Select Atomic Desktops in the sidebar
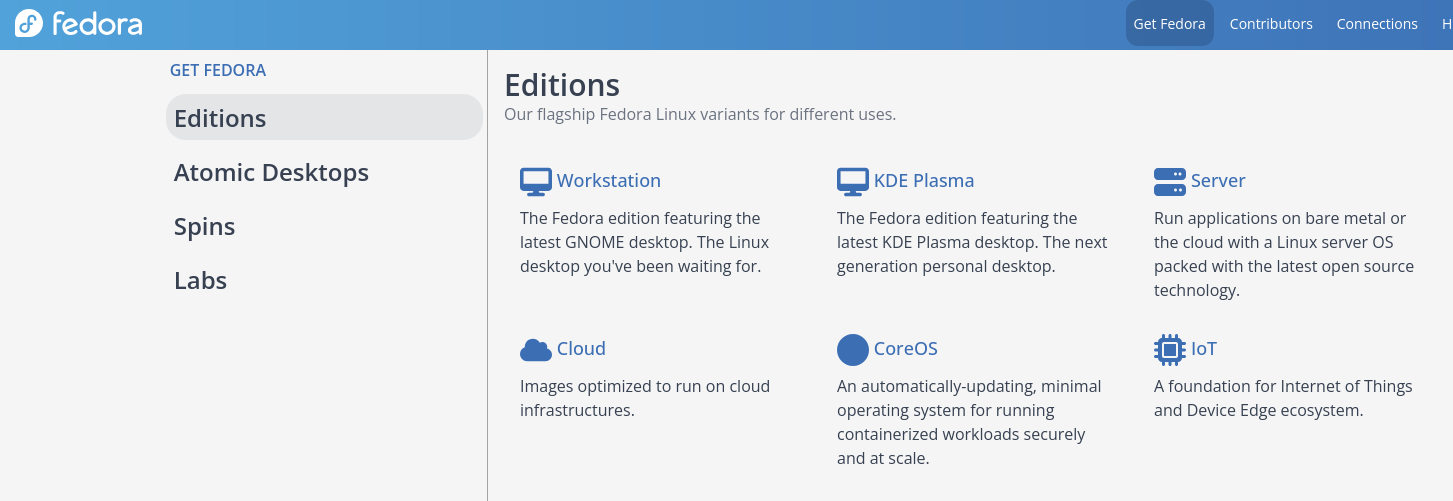Viewport: 1453px width, 501px height. coord(271,172)
